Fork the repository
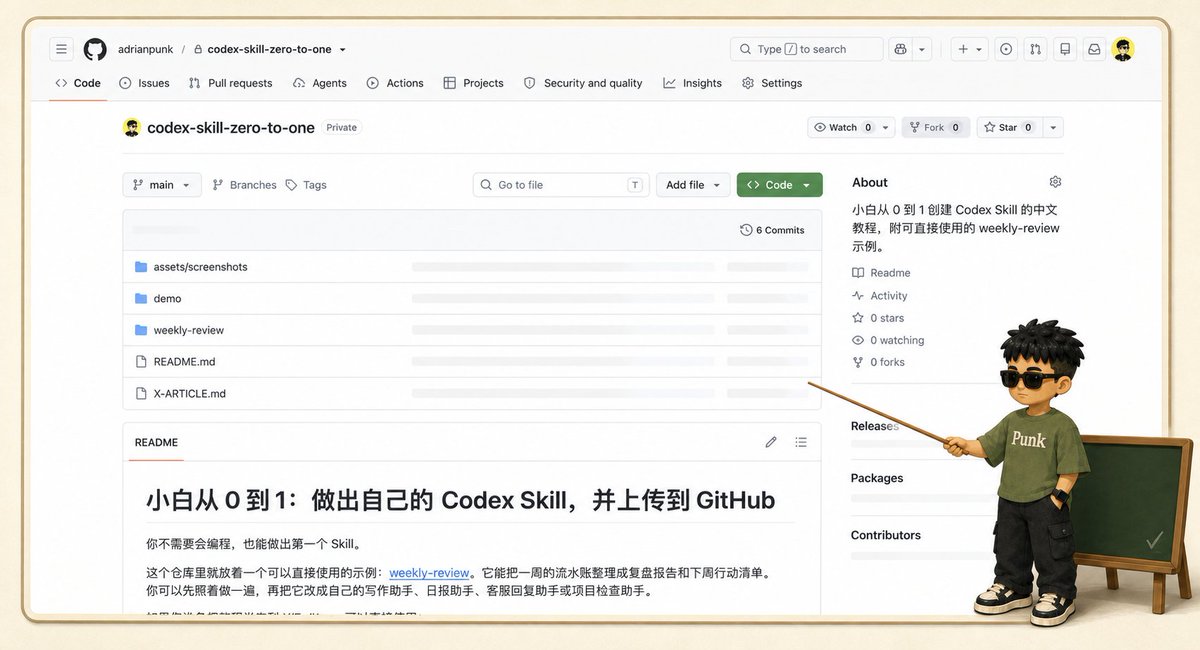1200x650 pixels. (936, 127)
